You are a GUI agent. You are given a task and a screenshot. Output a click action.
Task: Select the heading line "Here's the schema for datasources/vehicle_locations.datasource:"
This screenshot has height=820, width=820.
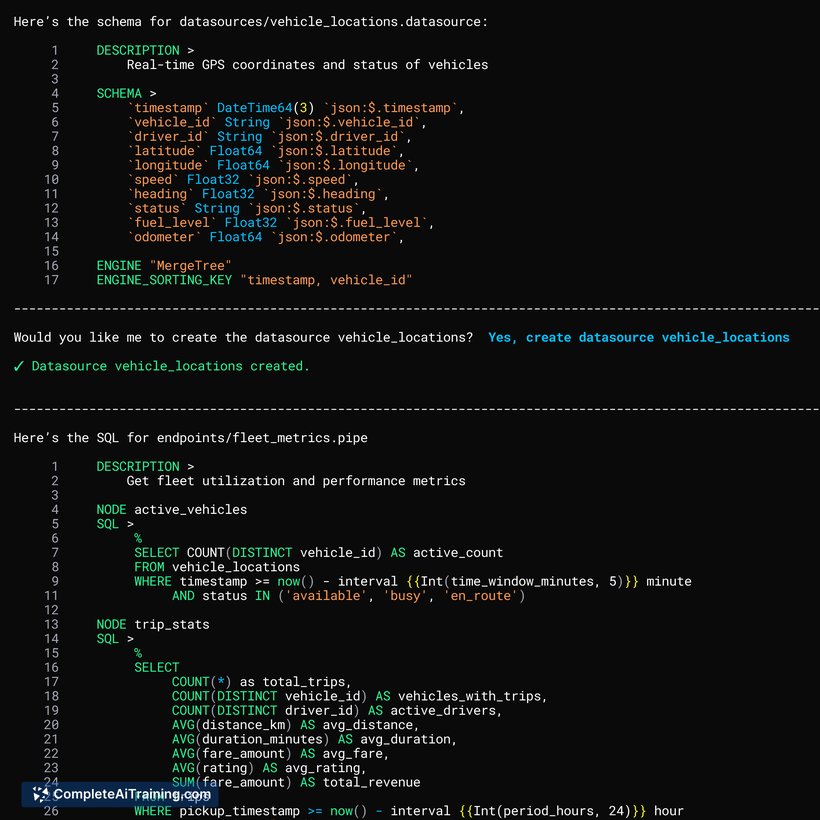(x=250, y=22)
